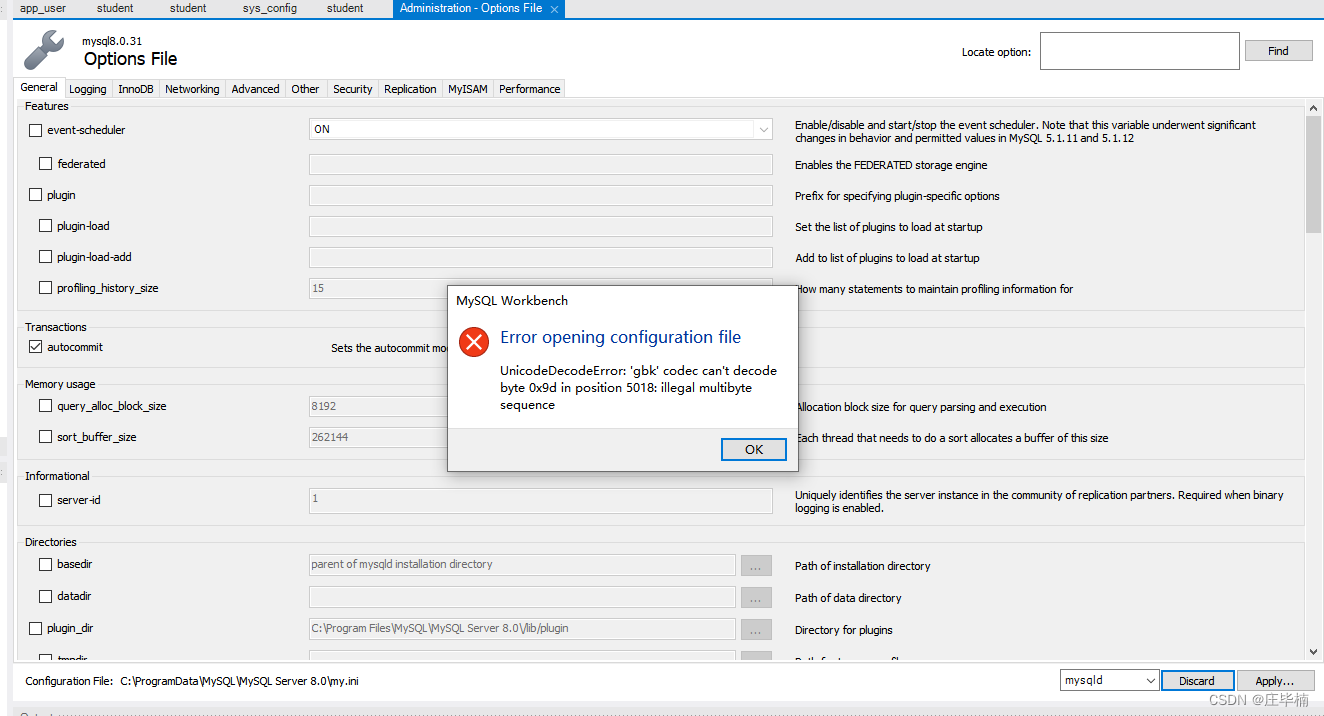Enable profiling_history_size checkbox

(x=46, y=288)
